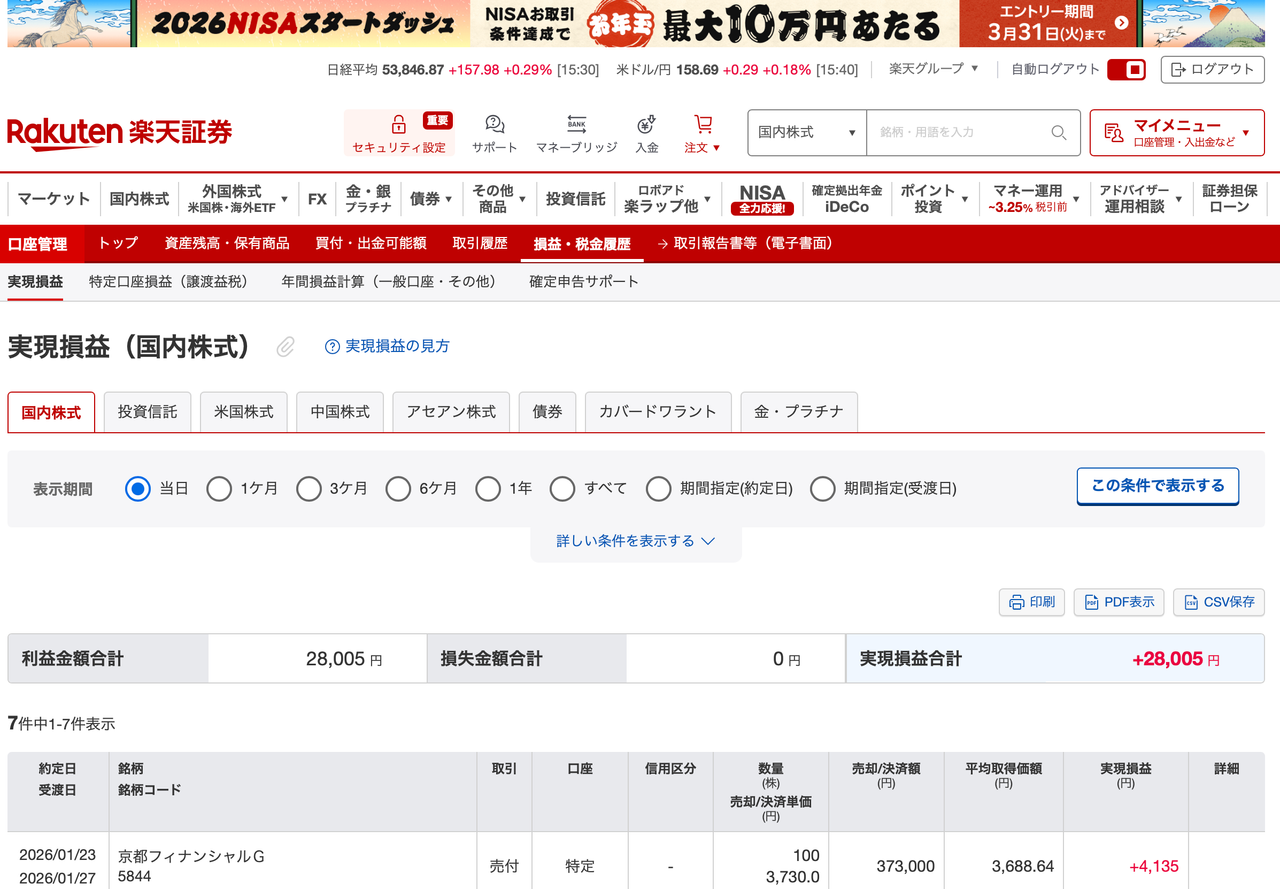Open the 楽天グループ dropdown
The height and width of the screenshot is (889, 1280).
[x=931, y=70]
